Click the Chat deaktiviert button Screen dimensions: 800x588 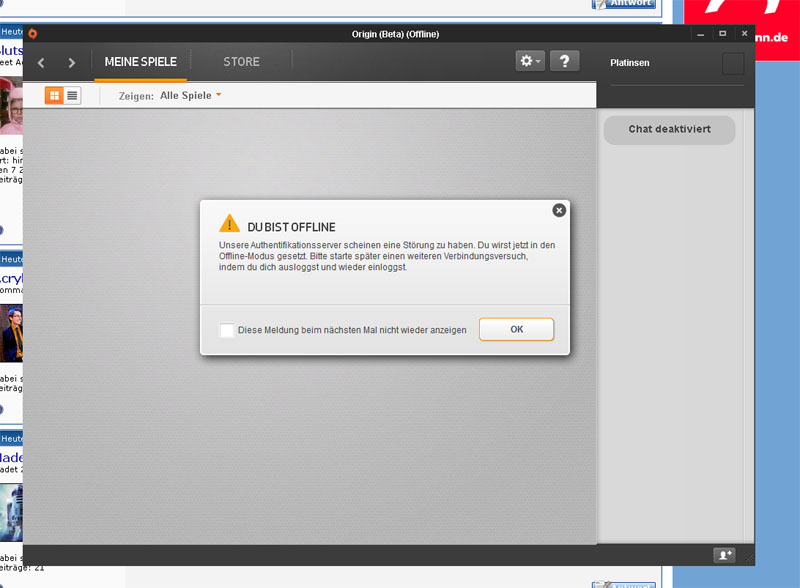click(669, 130)
